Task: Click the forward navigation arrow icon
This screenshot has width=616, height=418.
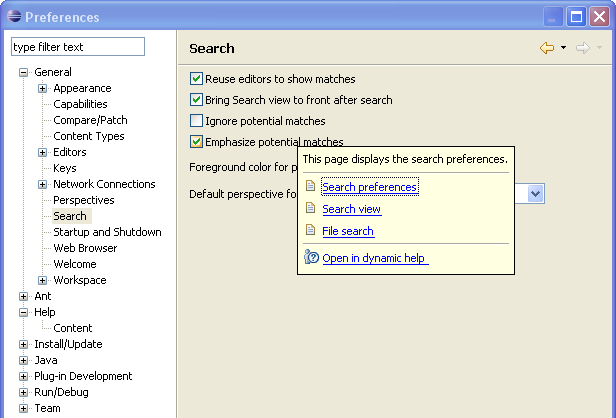Action: tap(583, 48)
